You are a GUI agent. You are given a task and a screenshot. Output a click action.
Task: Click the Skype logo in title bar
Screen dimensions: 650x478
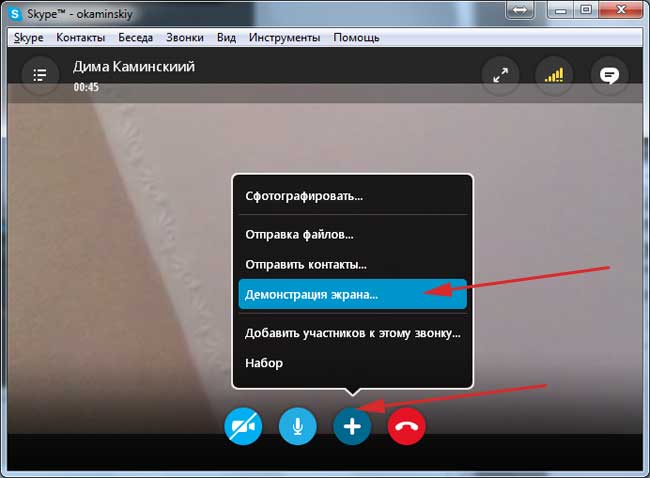(x=16, y=10)
